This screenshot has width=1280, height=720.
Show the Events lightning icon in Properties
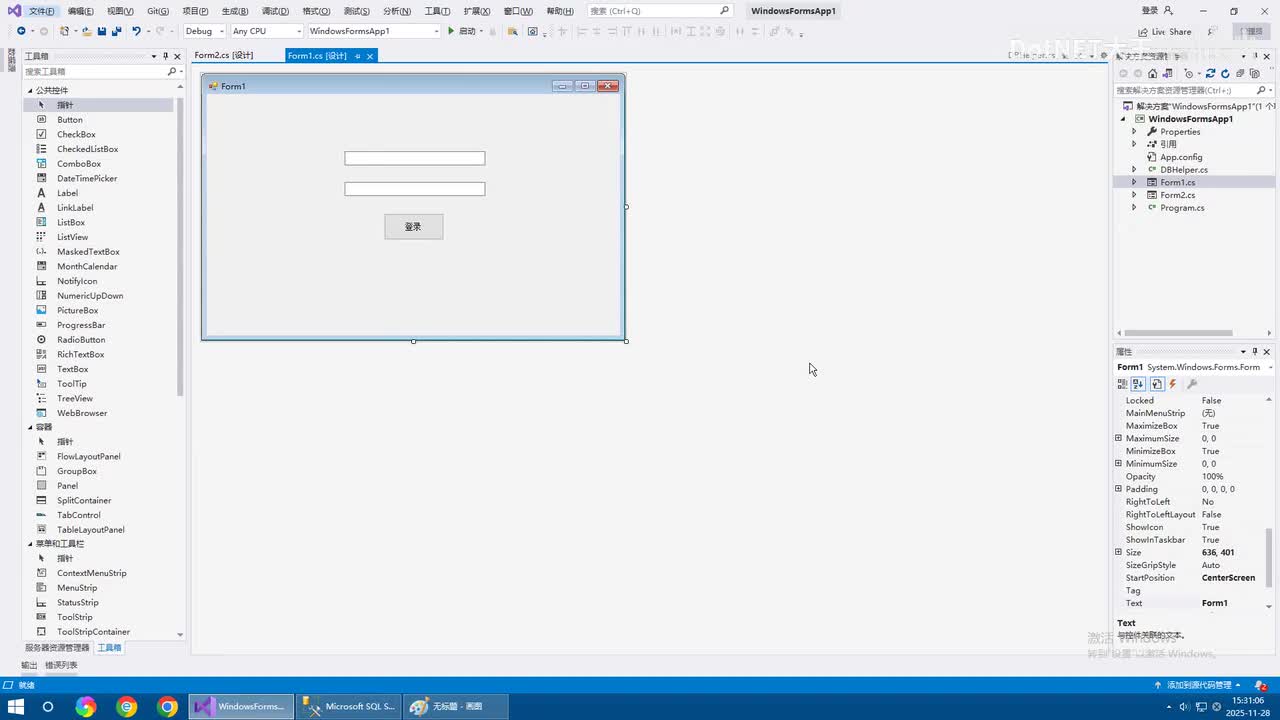[1173, 384]
